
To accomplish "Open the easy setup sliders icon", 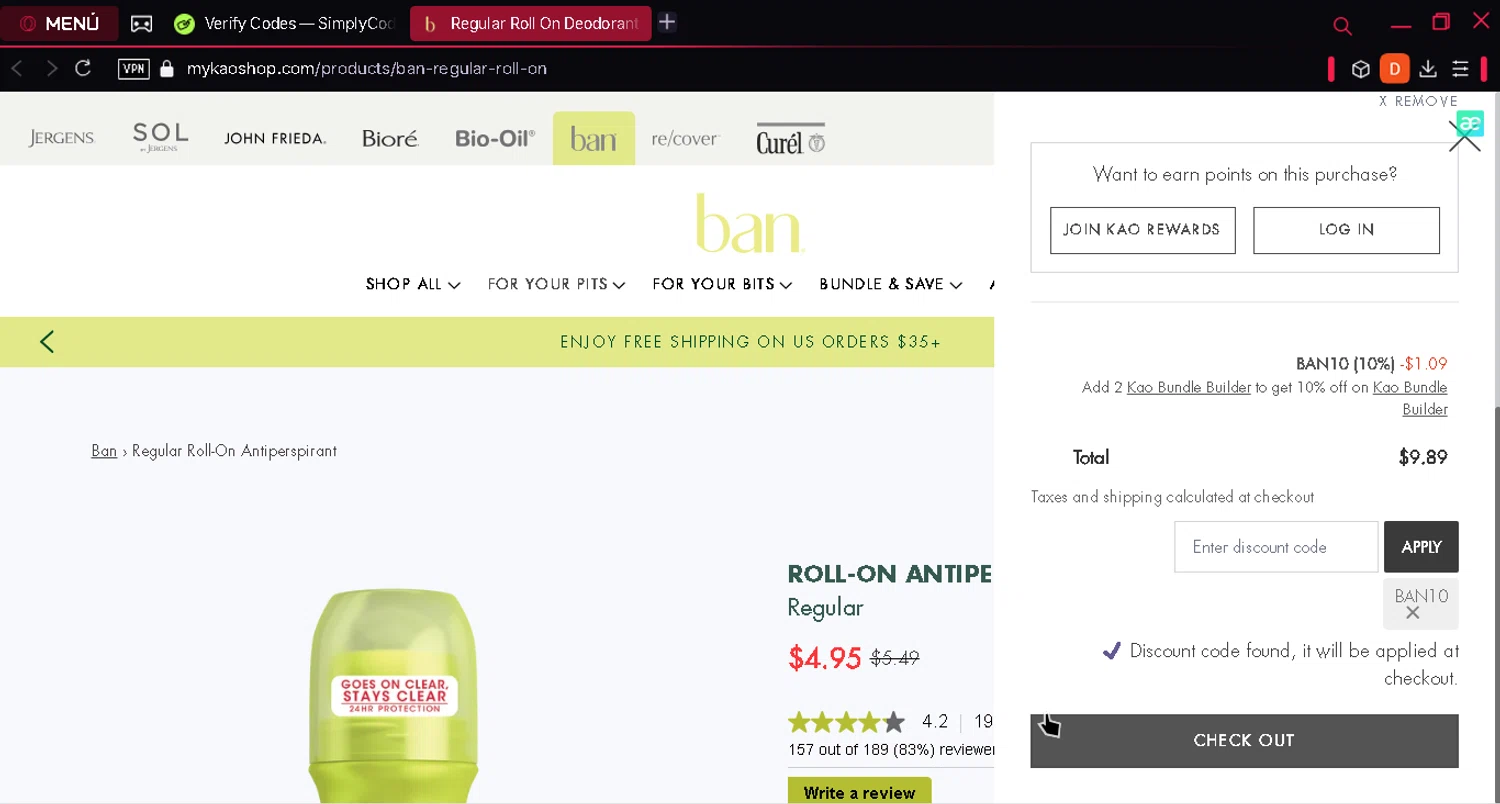I will pos(1461,69).
